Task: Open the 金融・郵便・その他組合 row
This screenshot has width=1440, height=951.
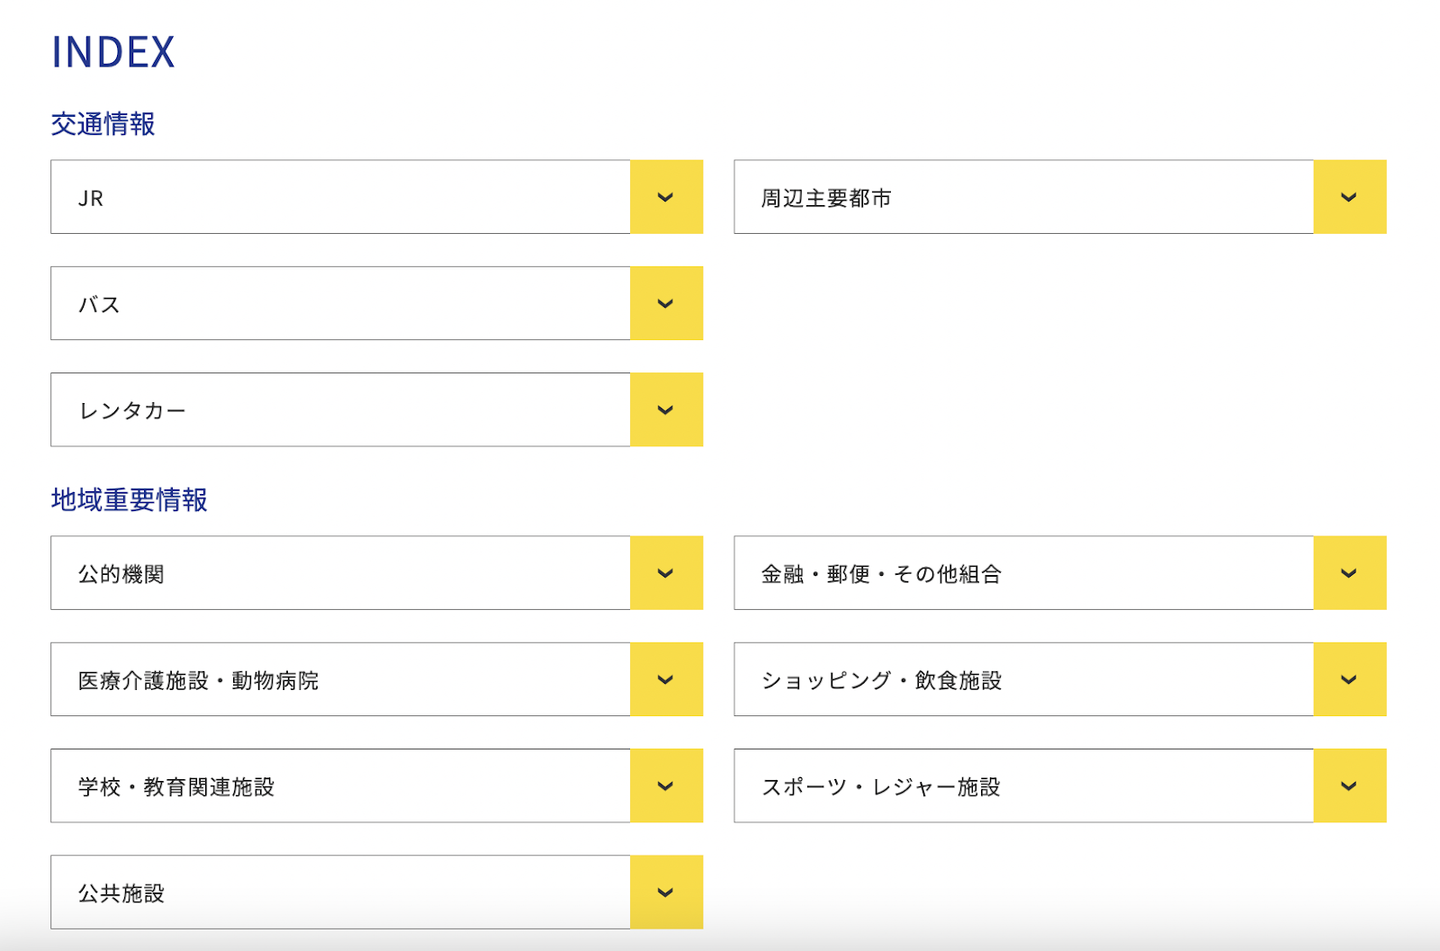Action: point(1023,573)
